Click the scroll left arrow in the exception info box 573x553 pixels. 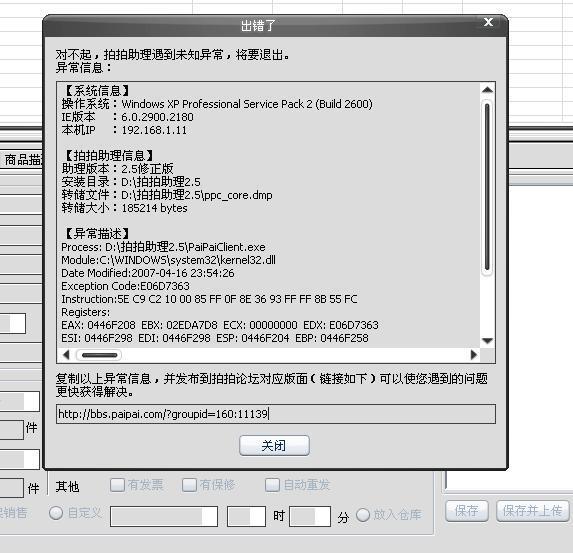tap(66, 355)
